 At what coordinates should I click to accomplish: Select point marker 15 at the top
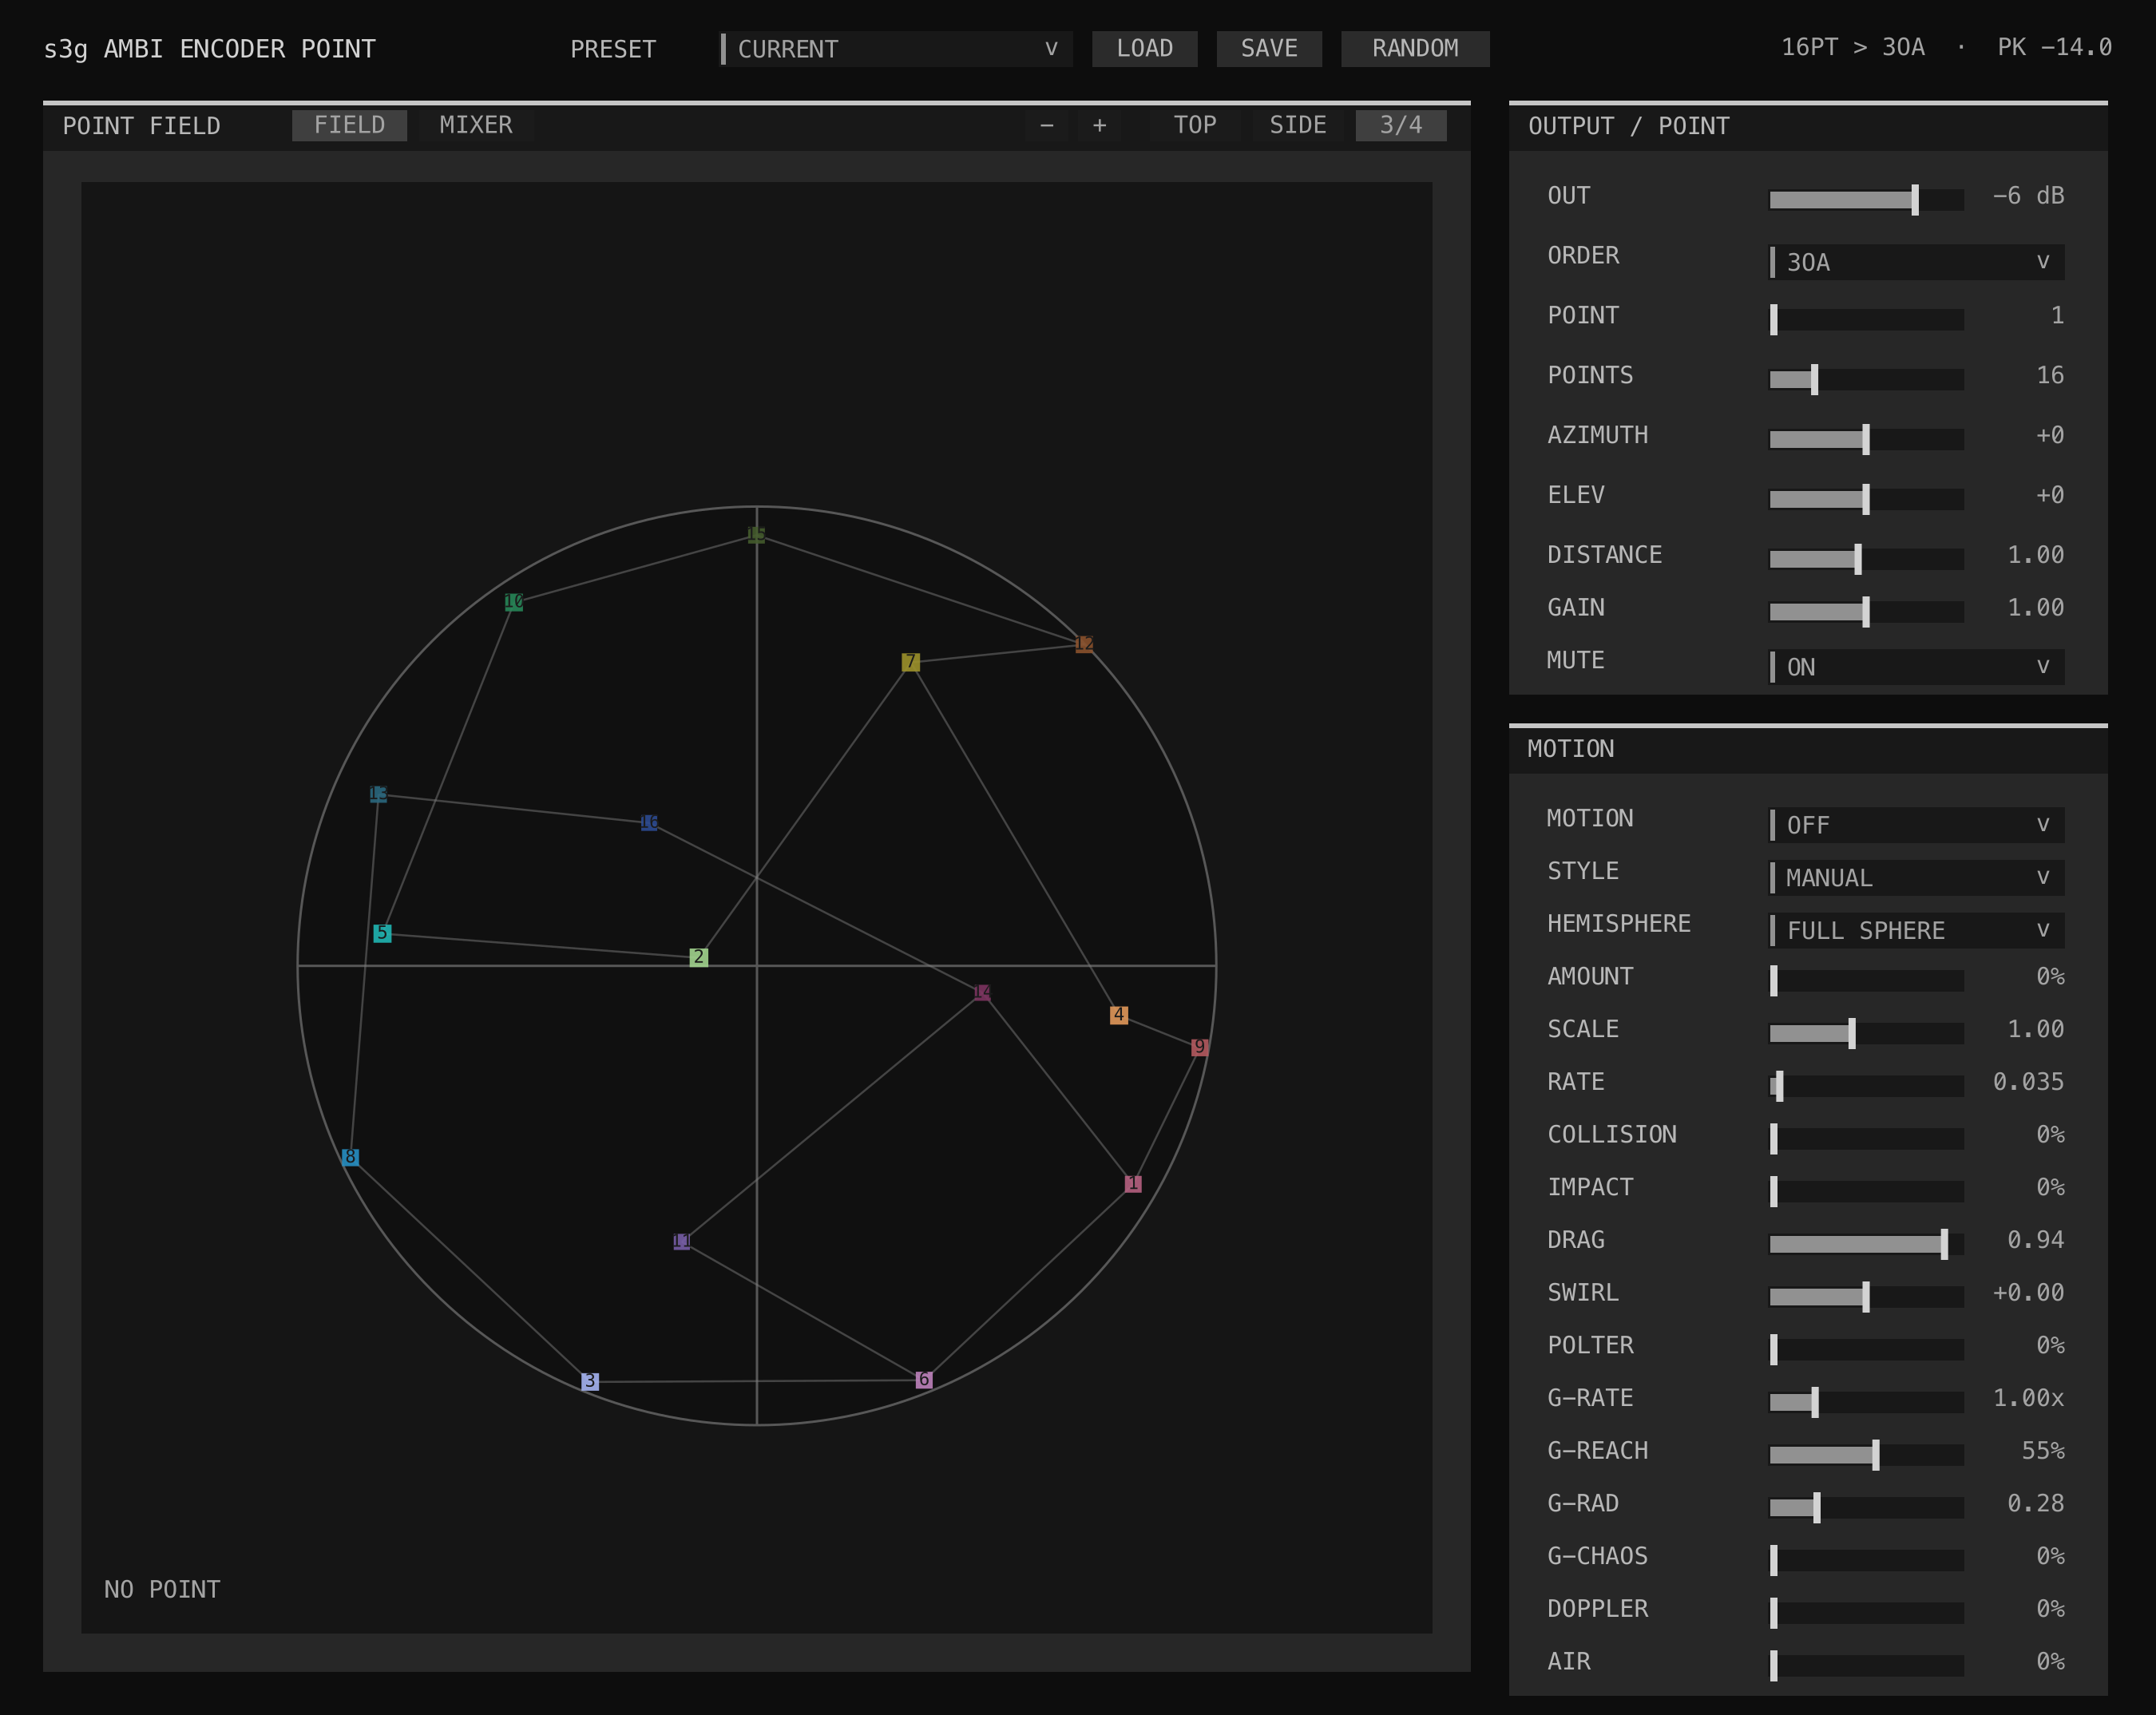tap(756, 535)
